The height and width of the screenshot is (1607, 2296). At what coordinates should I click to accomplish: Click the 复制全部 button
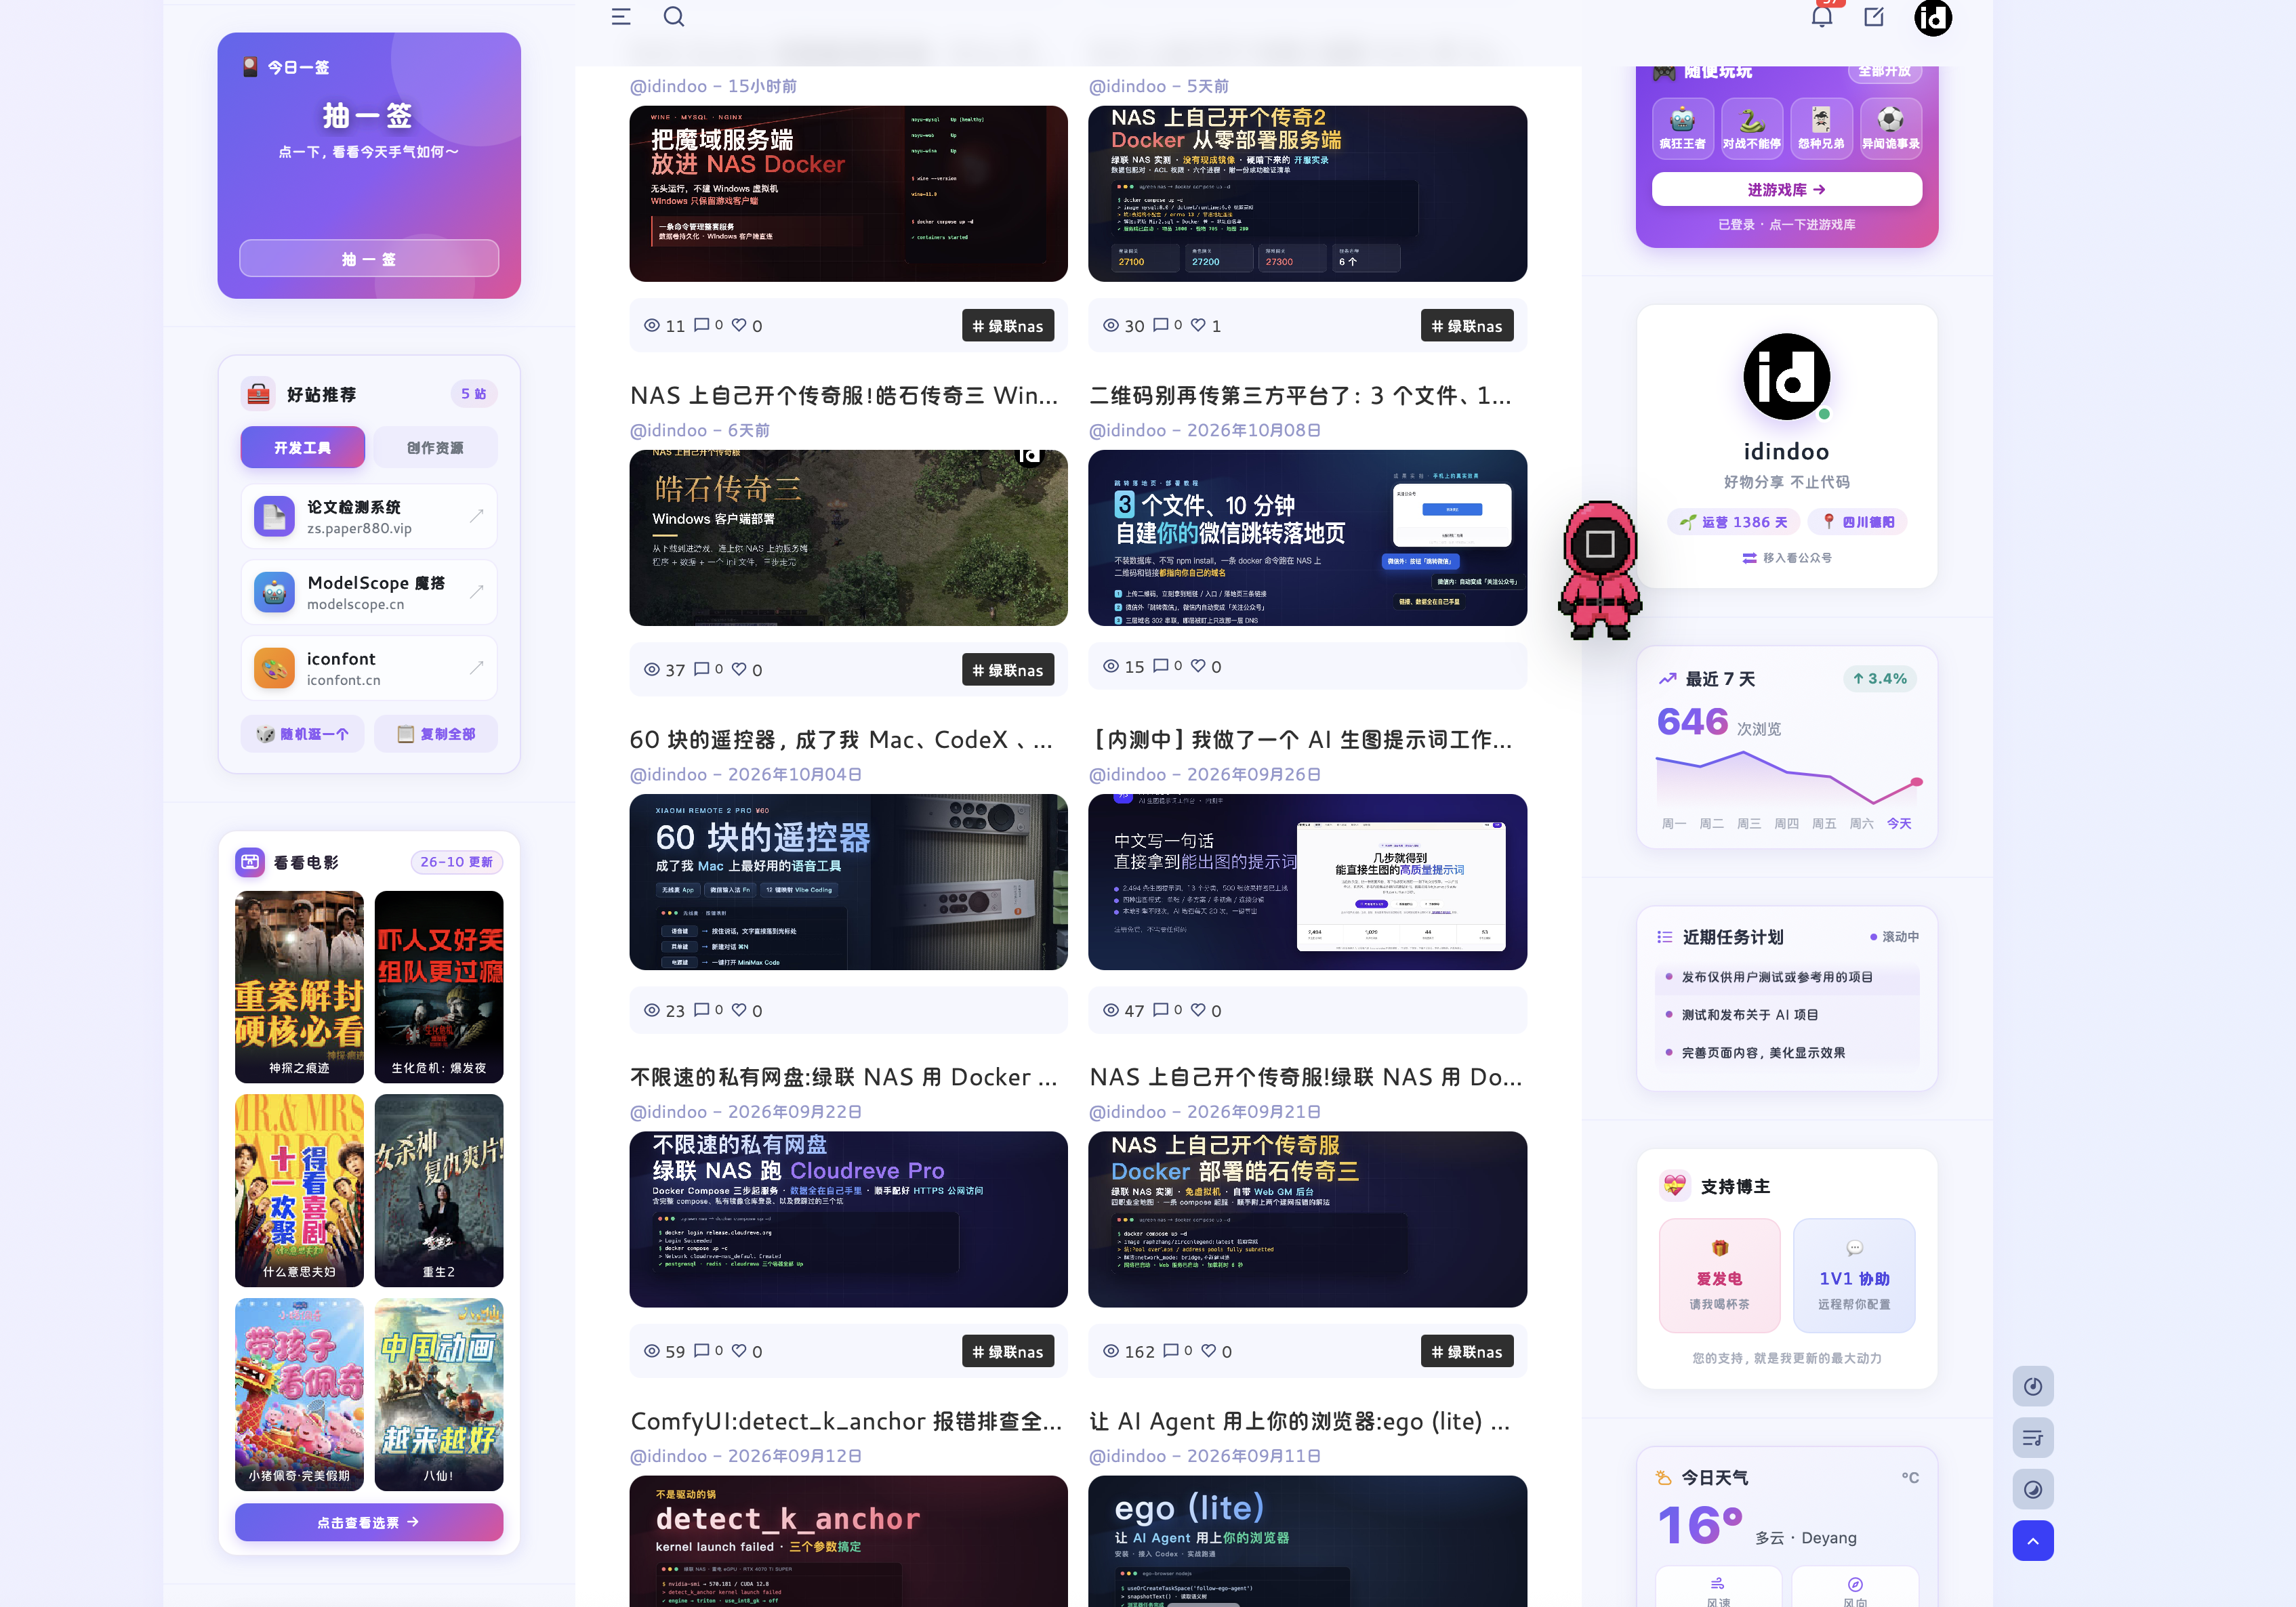tap(435, 734)
